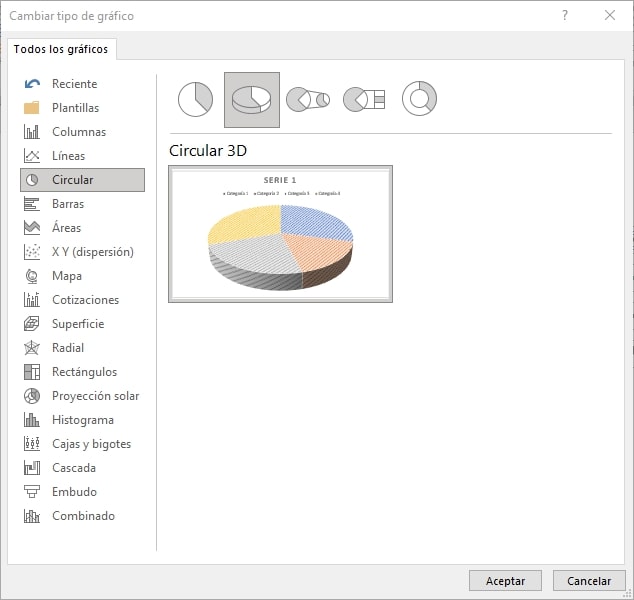Image resolution: width=634 pixels, height=600 pixels.
Task: Click the Cajas y bigotes icon
Action: tap(32, 444)
